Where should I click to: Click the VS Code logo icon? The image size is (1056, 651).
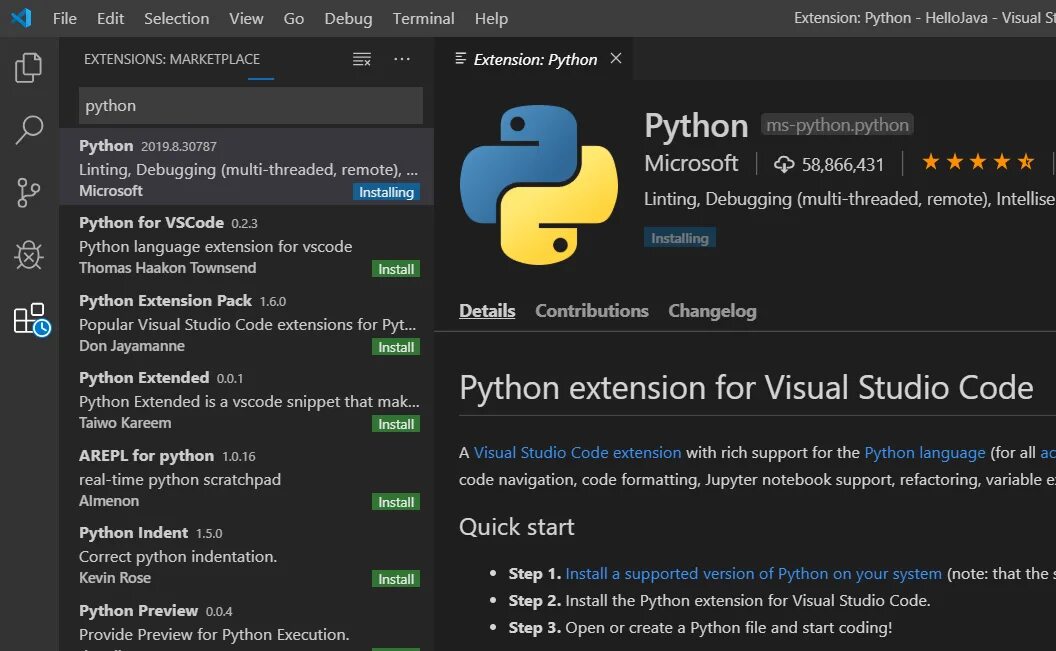21,18
